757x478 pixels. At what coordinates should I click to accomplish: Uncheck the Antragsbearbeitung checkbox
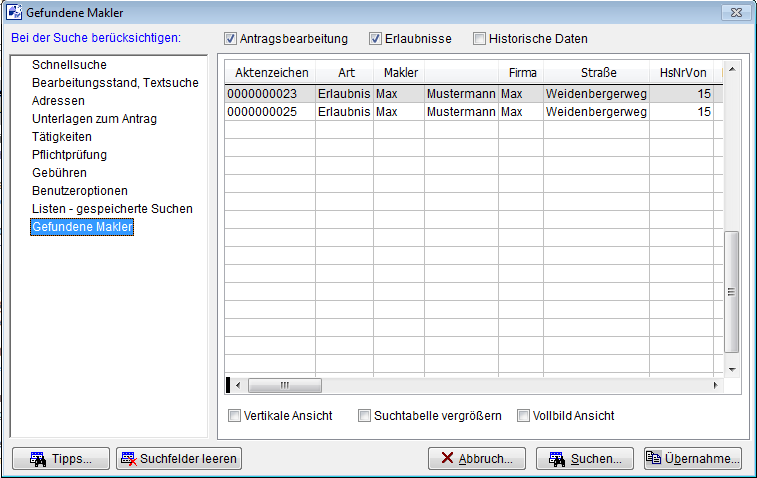232,39
